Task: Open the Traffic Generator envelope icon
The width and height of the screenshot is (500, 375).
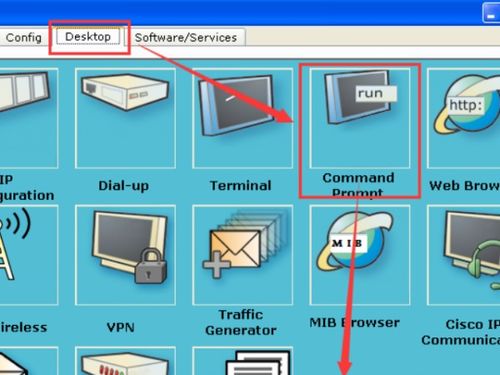Action: pyautogui.click(x=243, y=255)
